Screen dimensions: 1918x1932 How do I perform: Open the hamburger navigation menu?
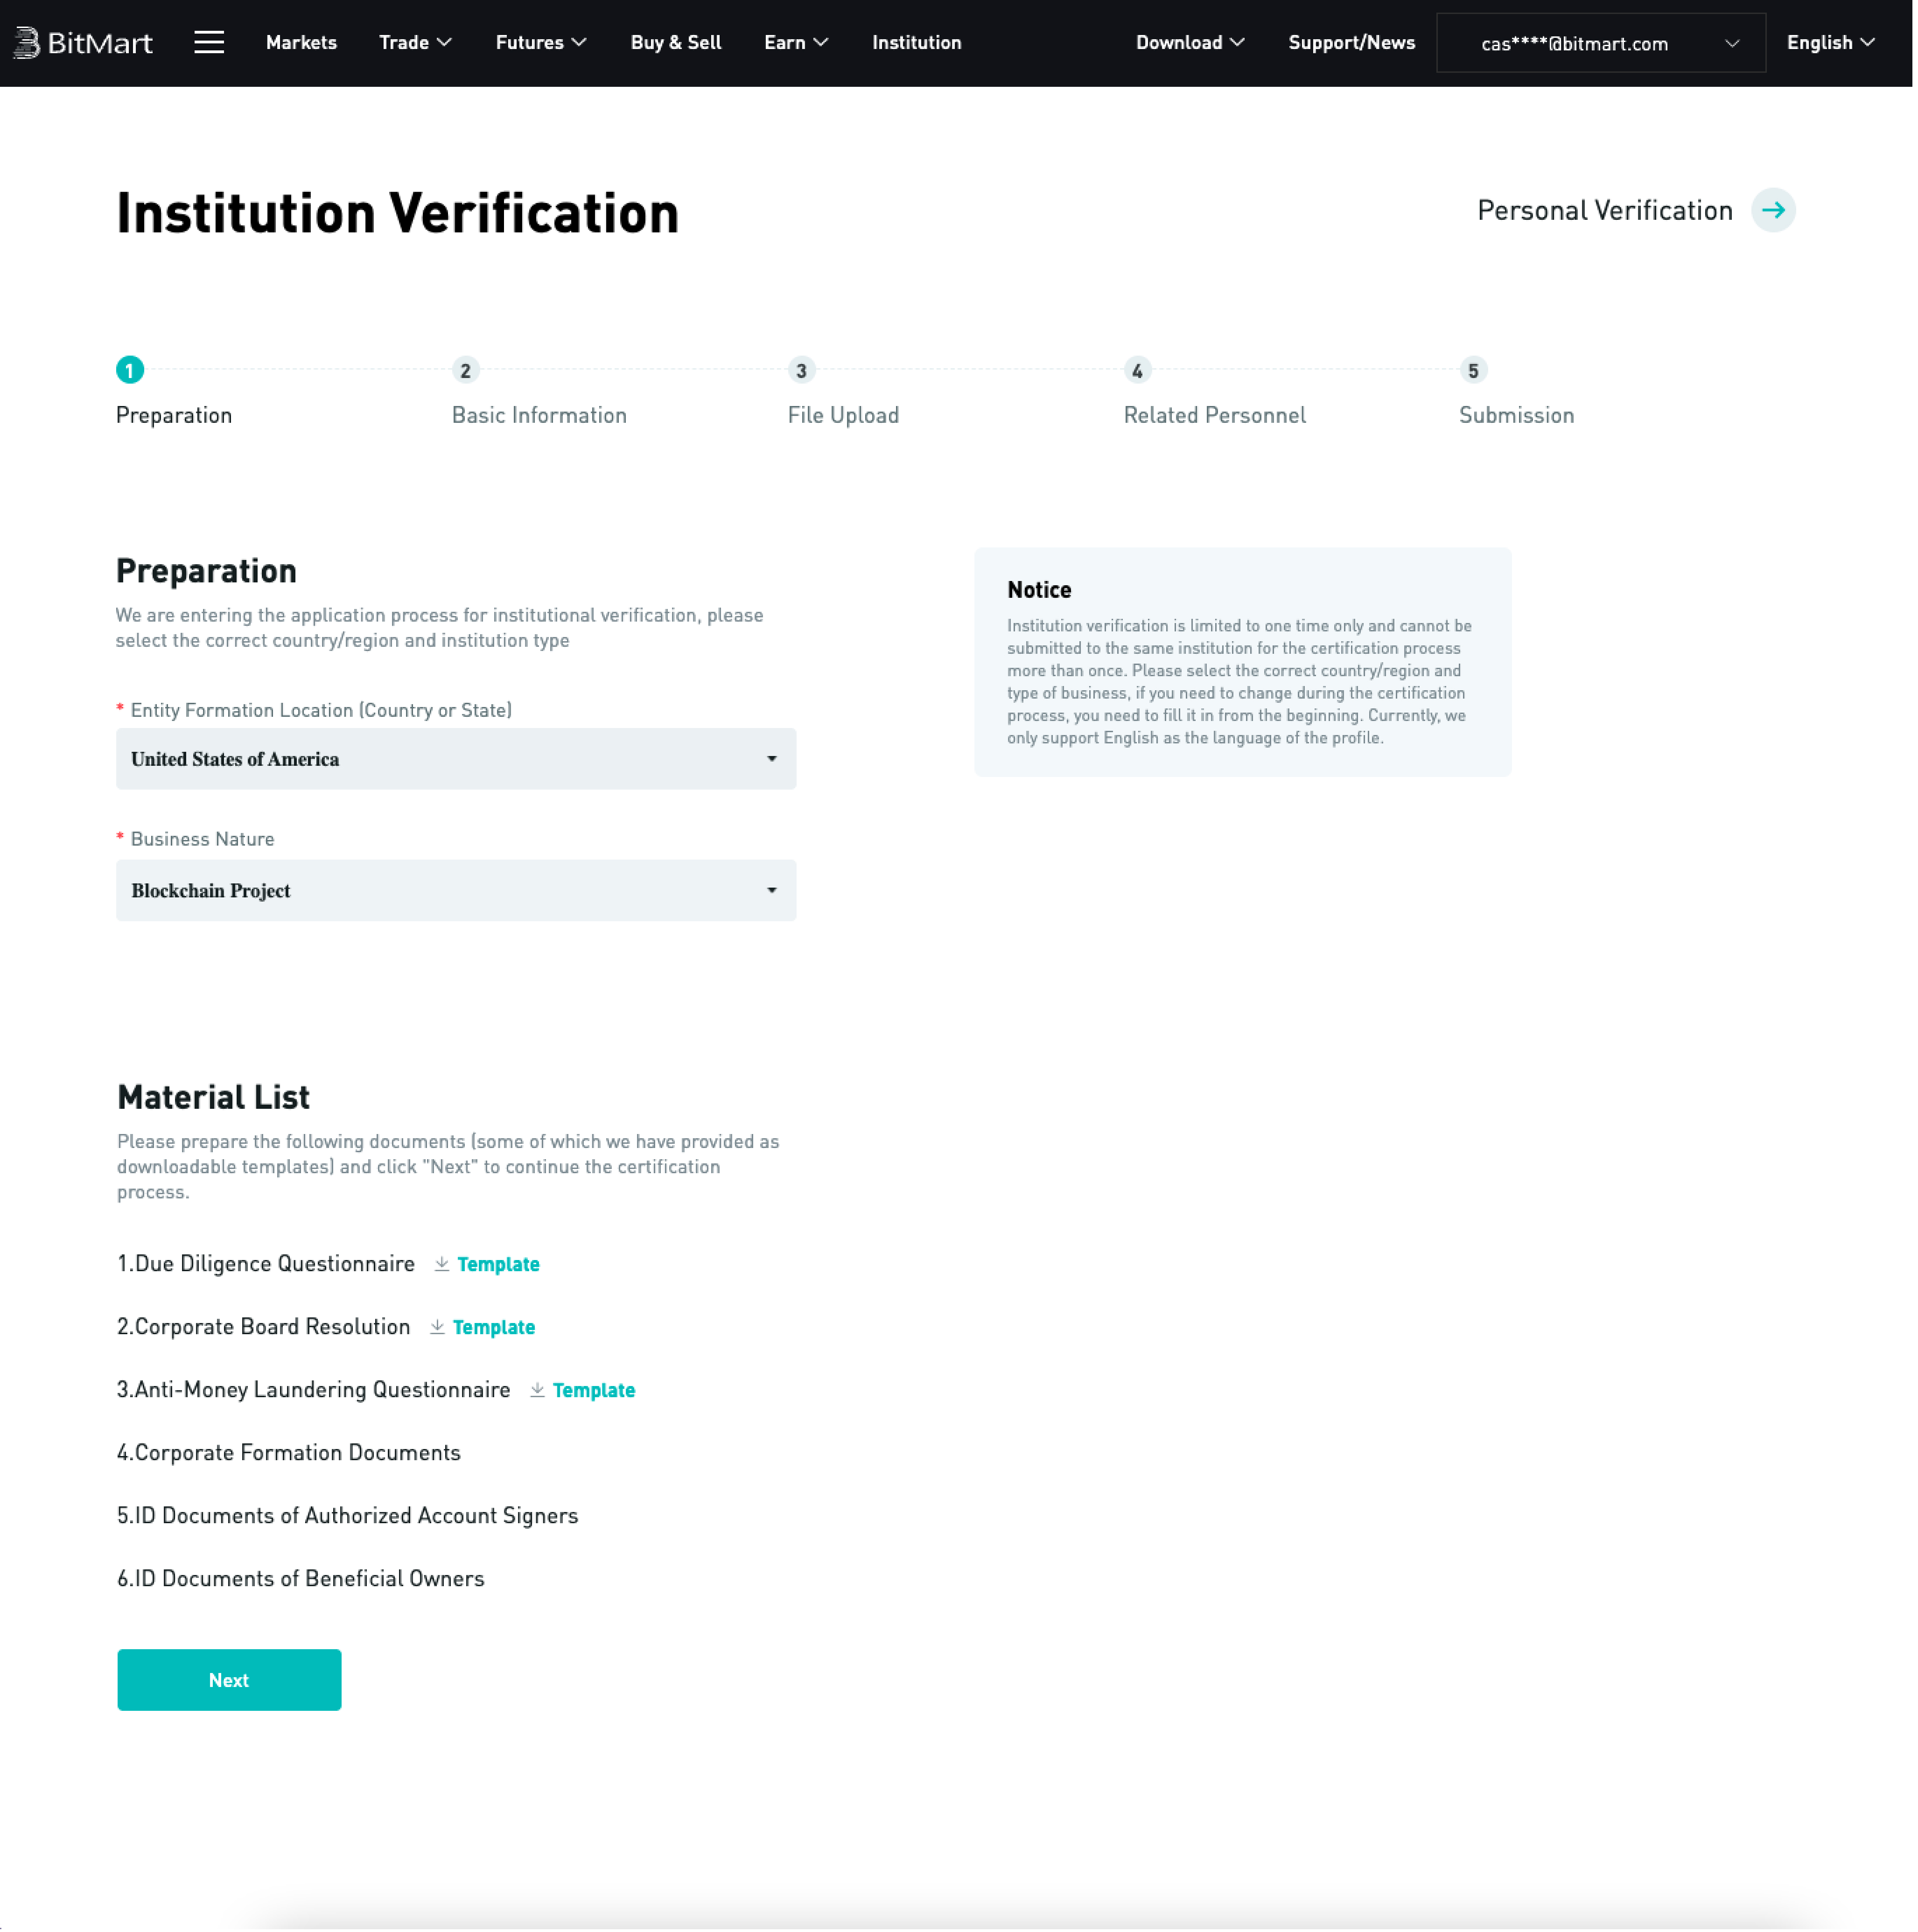point(209,42)
